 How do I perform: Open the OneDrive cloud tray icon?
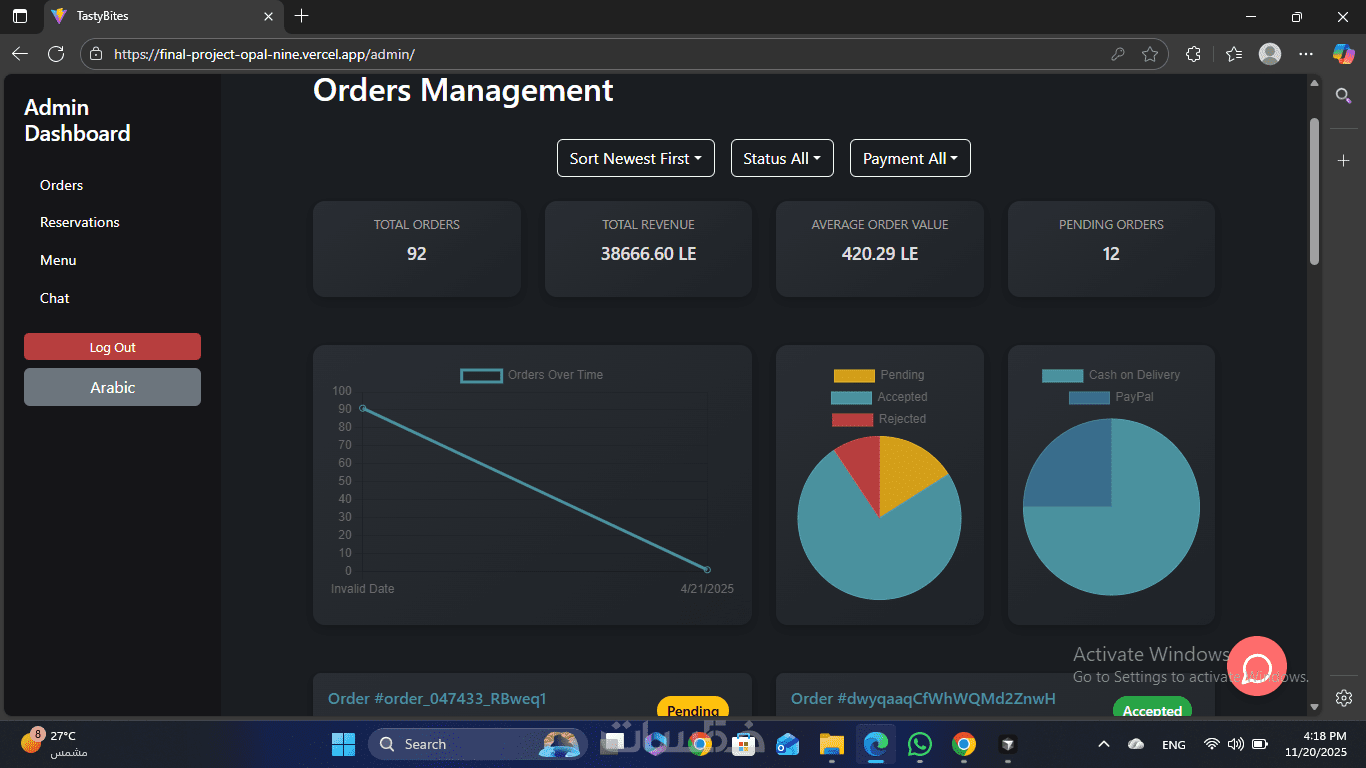1135,744
